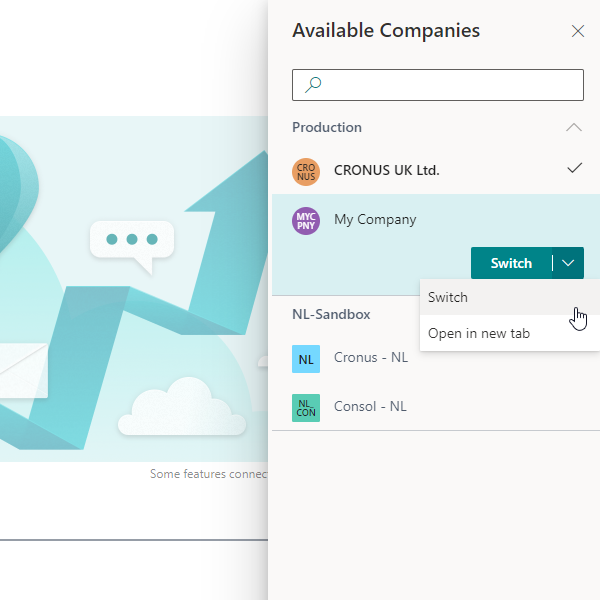Close the Available Companies panel
This screenshot has width=600, height=600.
[x=577, y=31]
